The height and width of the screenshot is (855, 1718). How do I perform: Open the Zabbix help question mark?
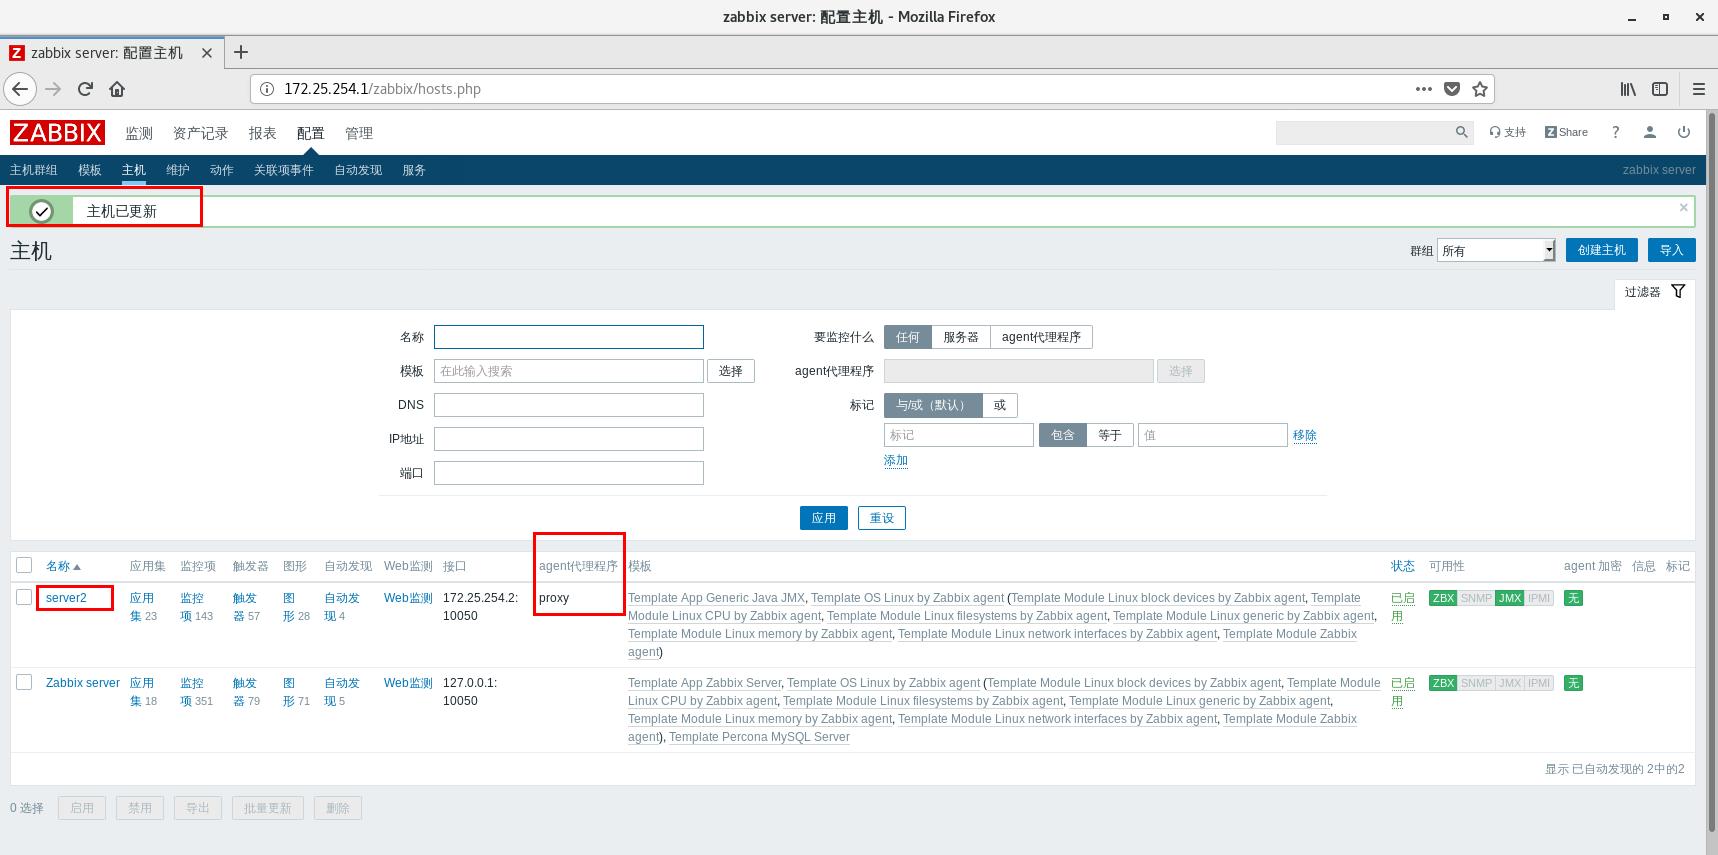(1615, 132)
